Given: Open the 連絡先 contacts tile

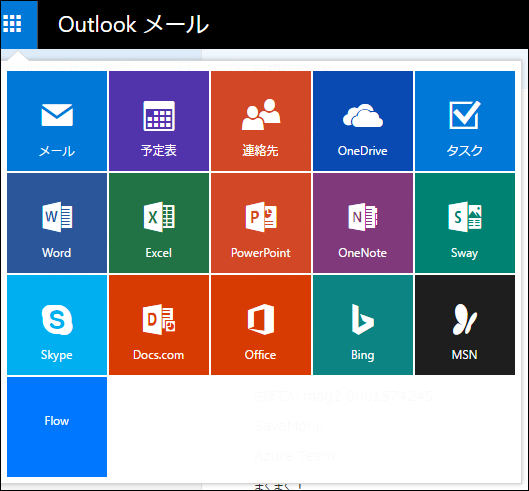Looking at the screenshot, I should (x=261, y=121).
